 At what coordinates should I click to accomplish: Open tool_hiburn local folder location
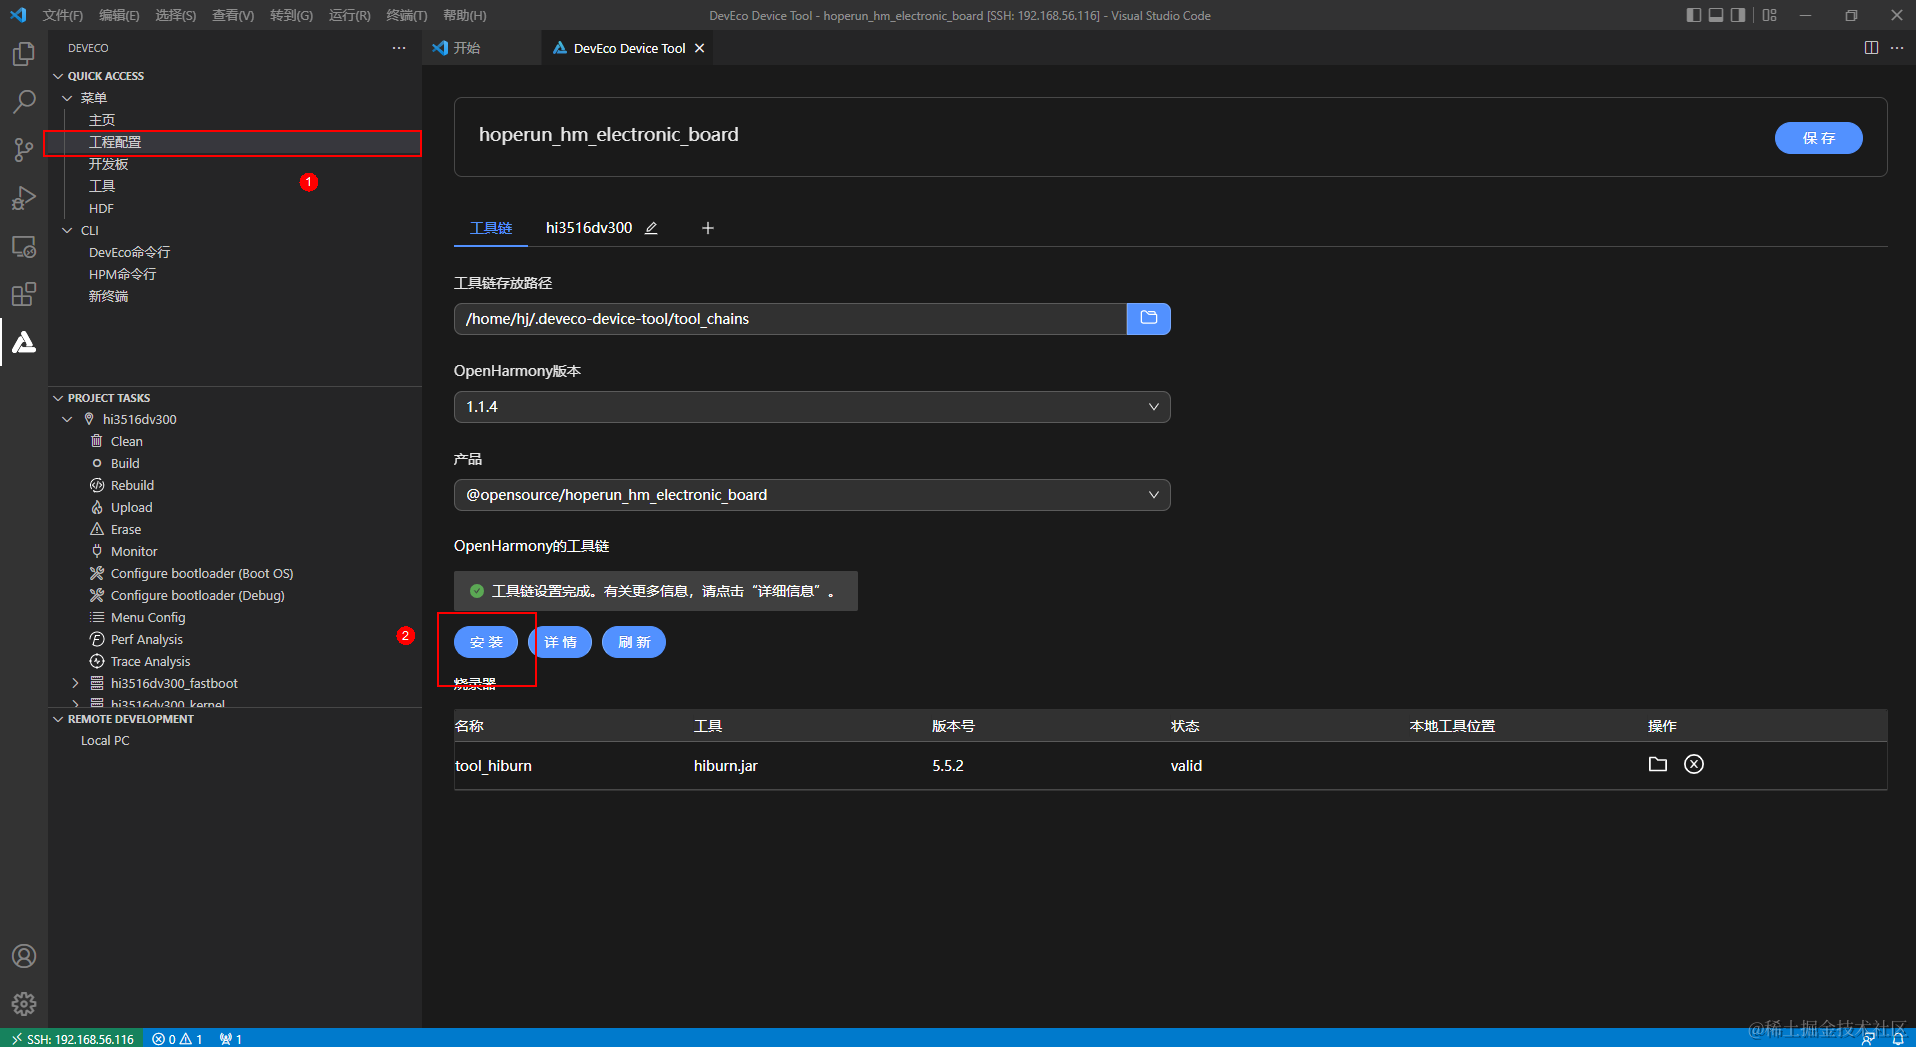[1657, 765]
